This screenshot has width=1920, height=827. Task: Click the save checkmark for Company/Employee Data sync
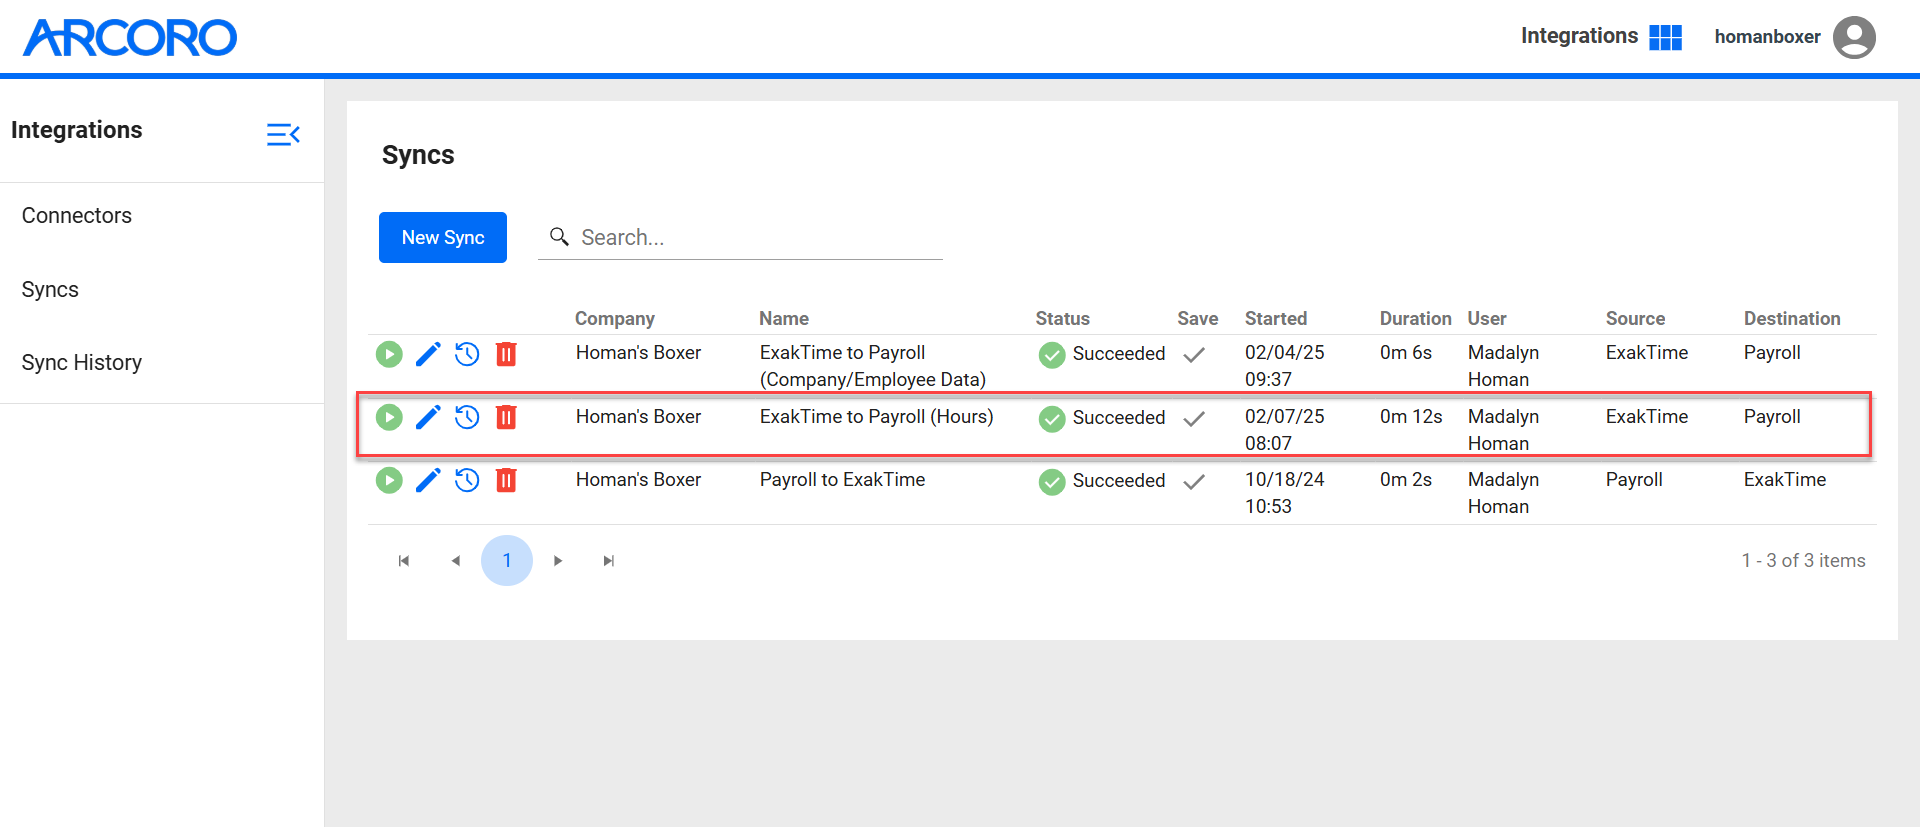pos(1194,354)
